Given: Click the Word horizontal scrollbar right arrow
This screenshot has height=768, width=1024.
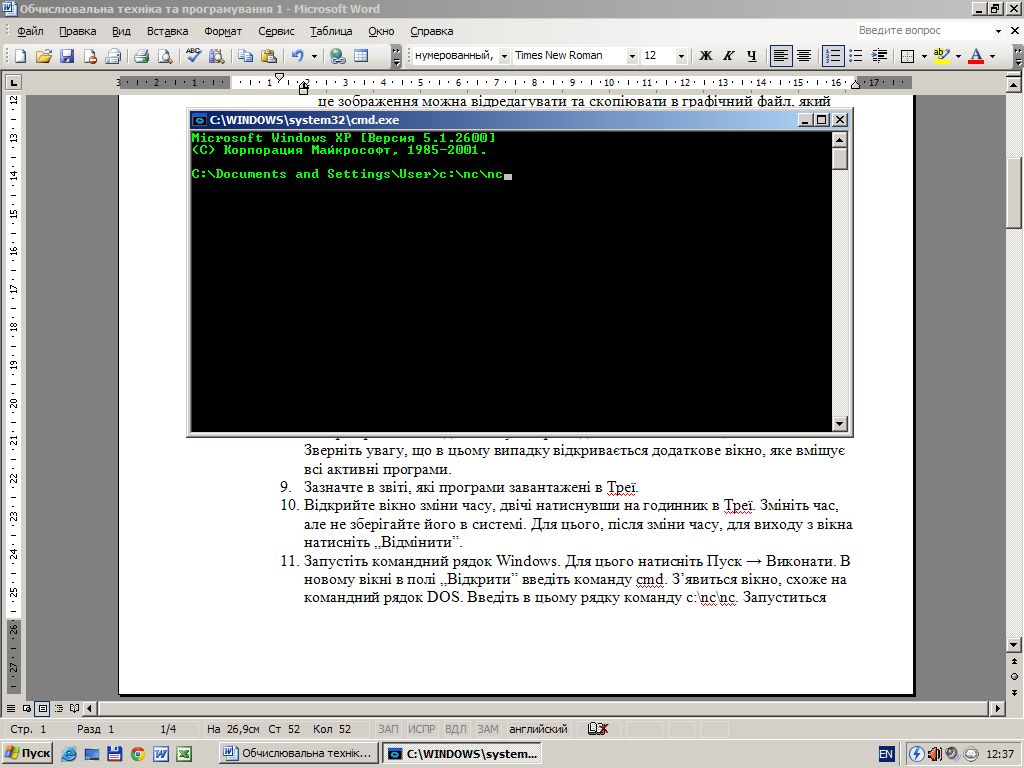Looking at the screenshot, I should 997,708.
